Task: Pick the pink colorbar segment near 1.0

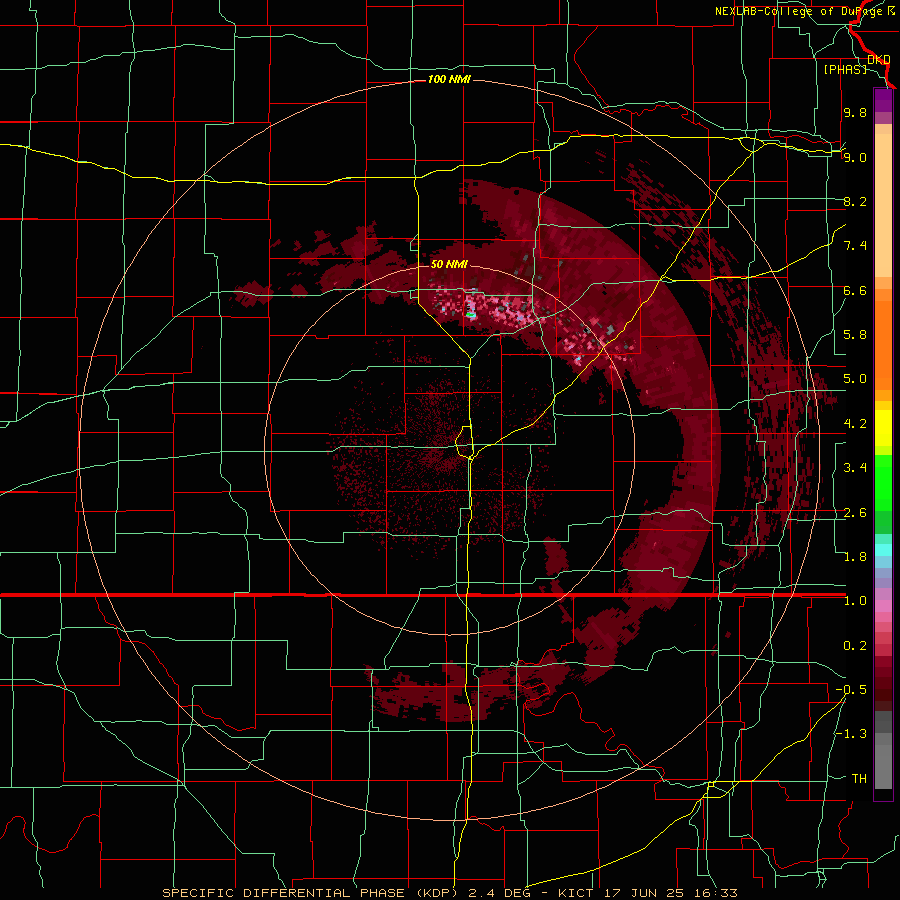Action: pyautogui.click(x=883, y=606)
